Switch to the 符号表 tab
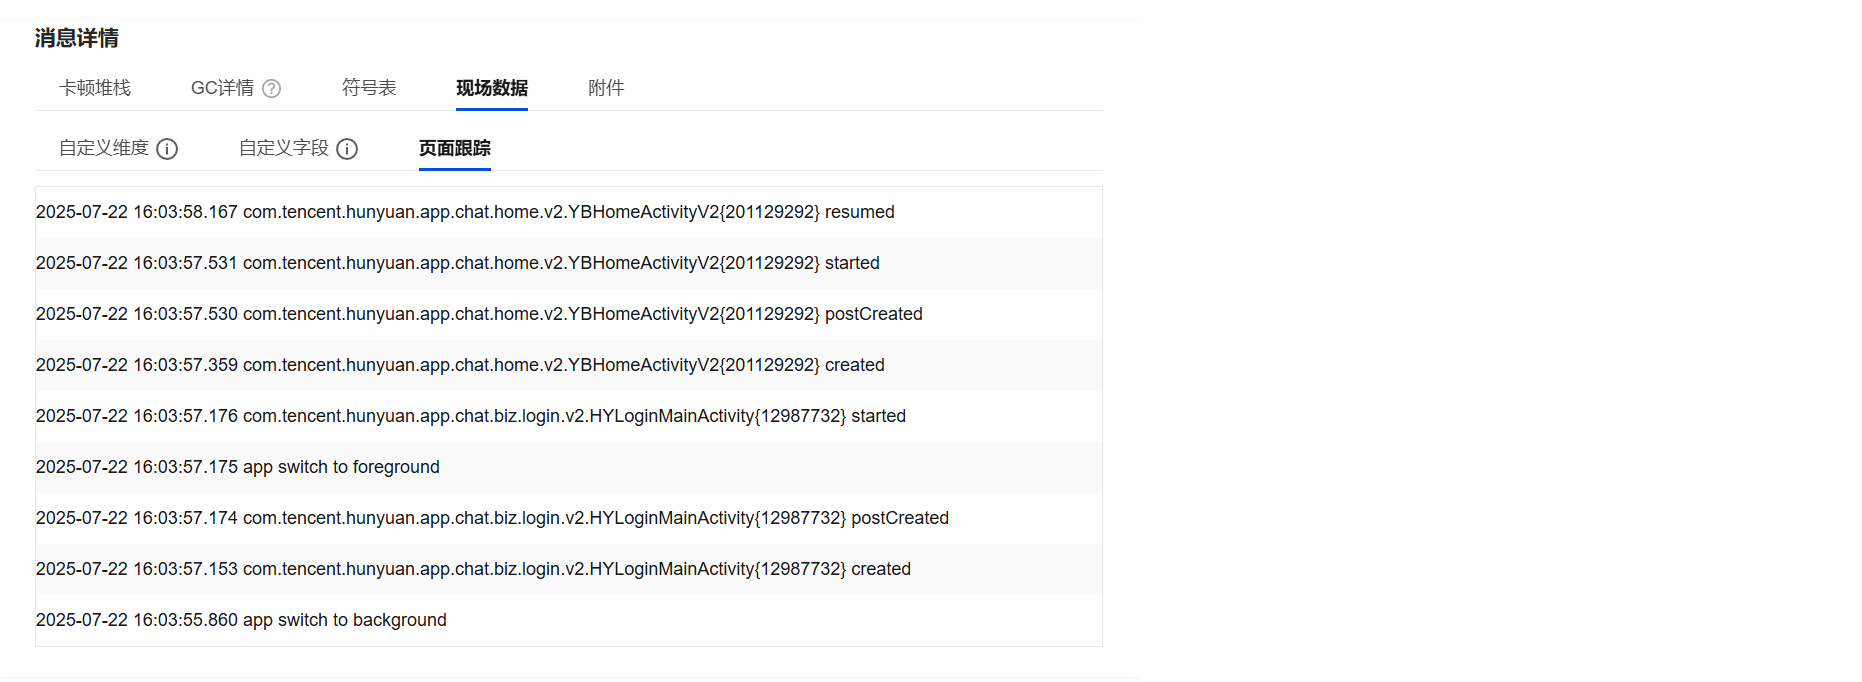Viewport: 1862px width, 682px height. coord(369,88)
